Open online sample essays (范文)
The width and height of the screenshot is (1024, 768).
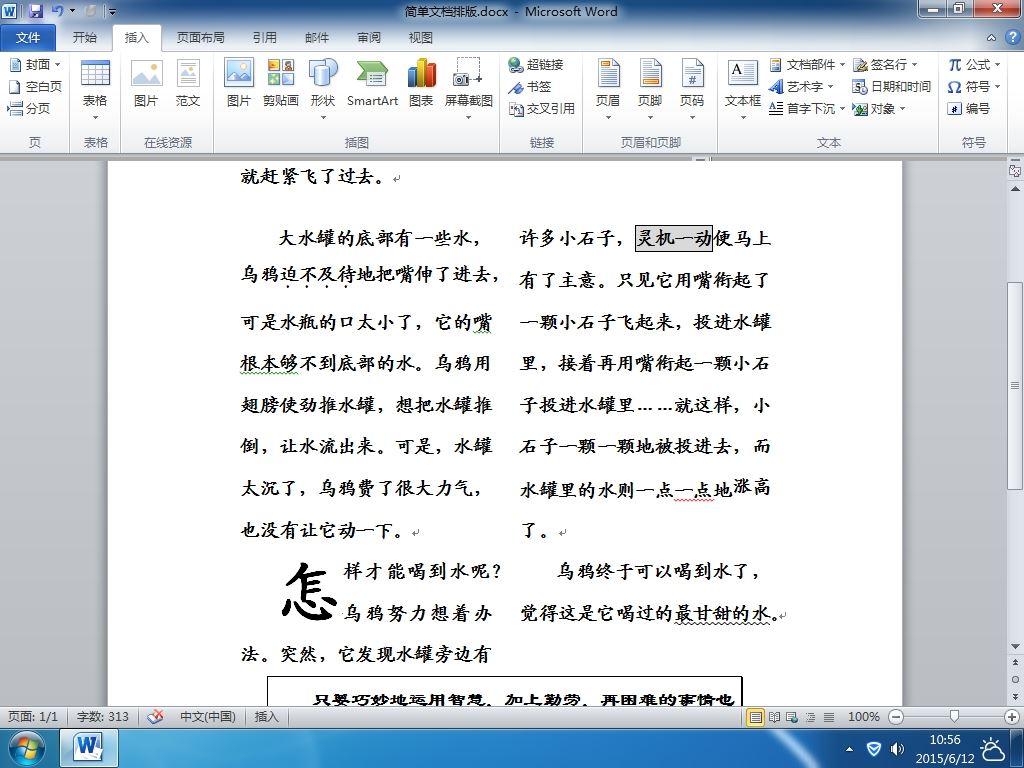[188, 84]
